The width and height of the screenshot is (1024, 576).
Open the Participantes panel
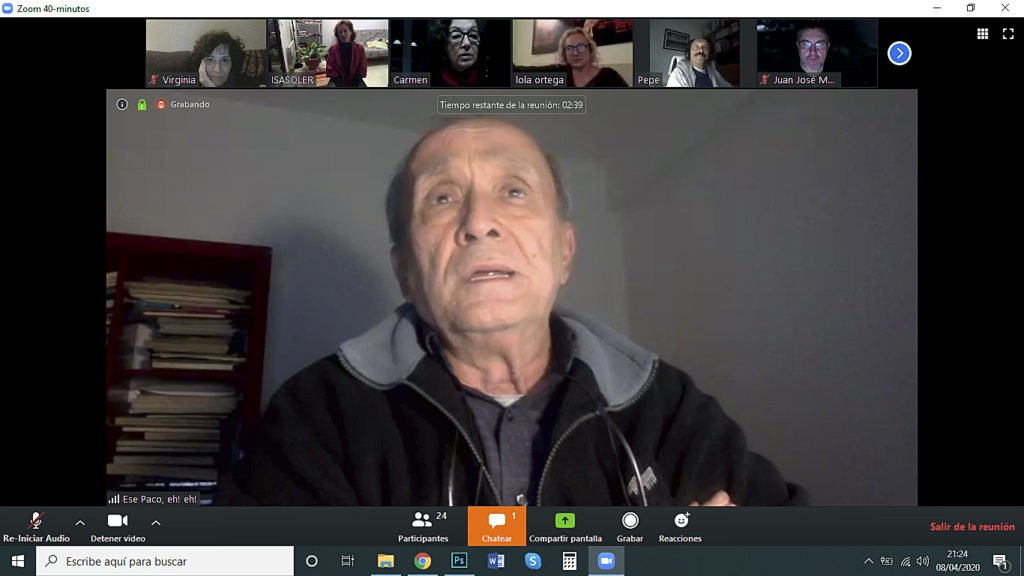pyautogui.click(x=424, y=525)
